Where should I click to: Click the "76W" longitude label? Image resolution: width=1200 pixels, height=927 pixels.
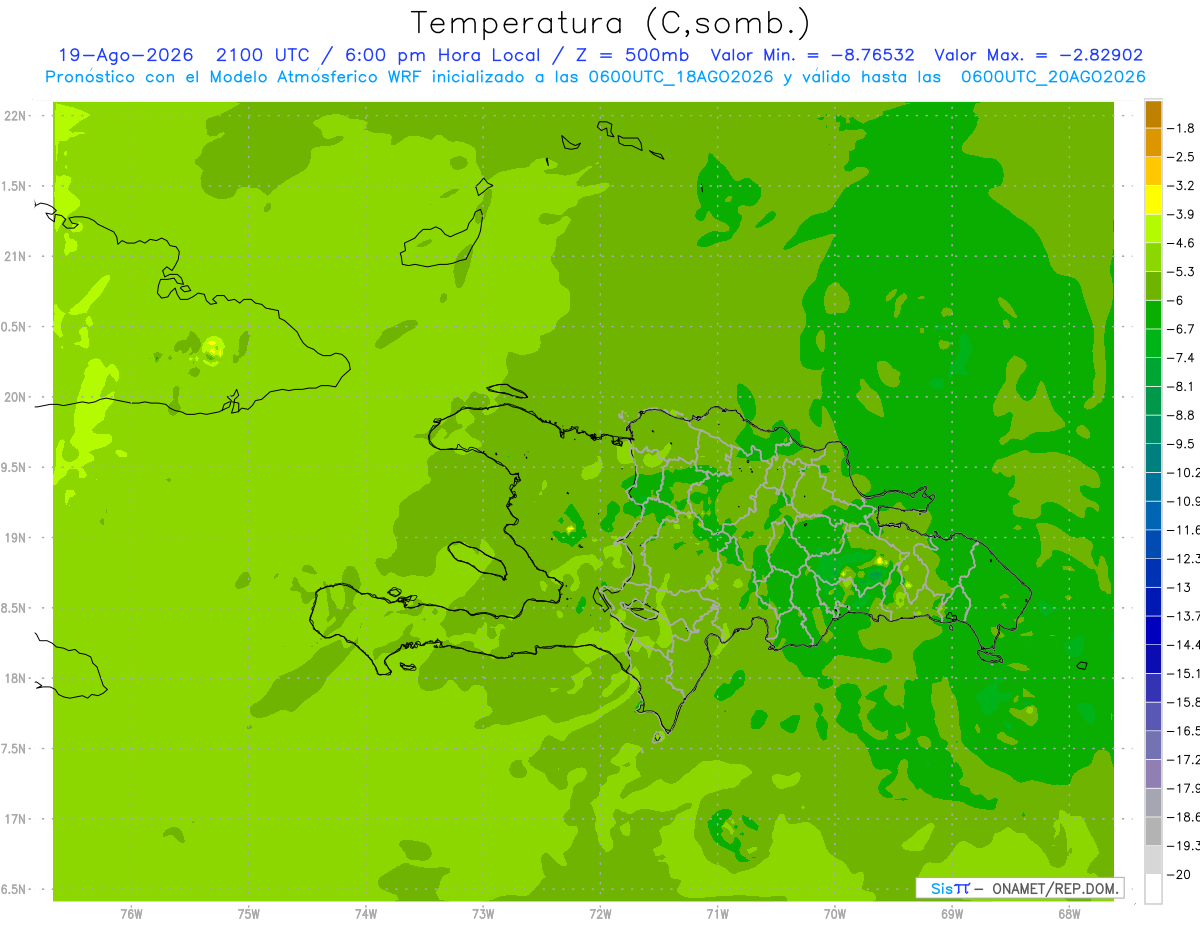(x=131, y=913)
